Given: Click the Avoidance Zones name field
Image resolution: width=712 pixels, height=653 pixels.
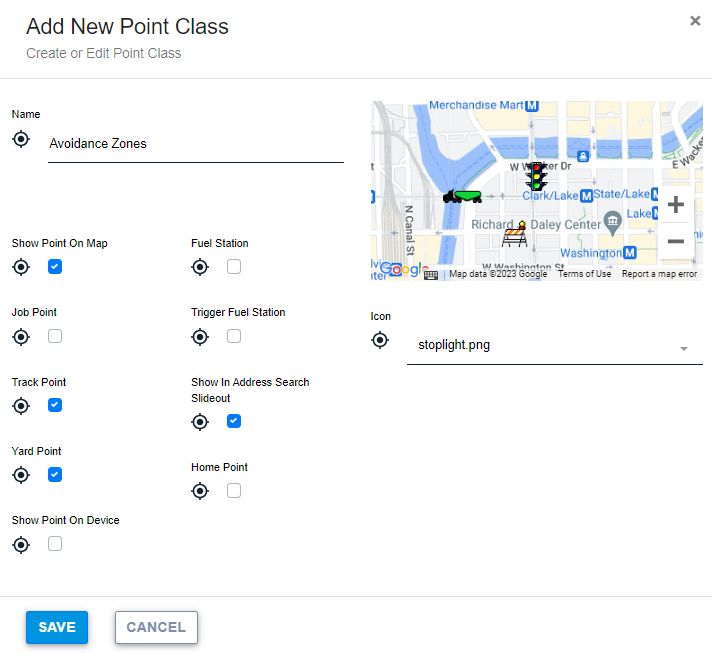Looking at the screenshot, I should tap(195, 144).
